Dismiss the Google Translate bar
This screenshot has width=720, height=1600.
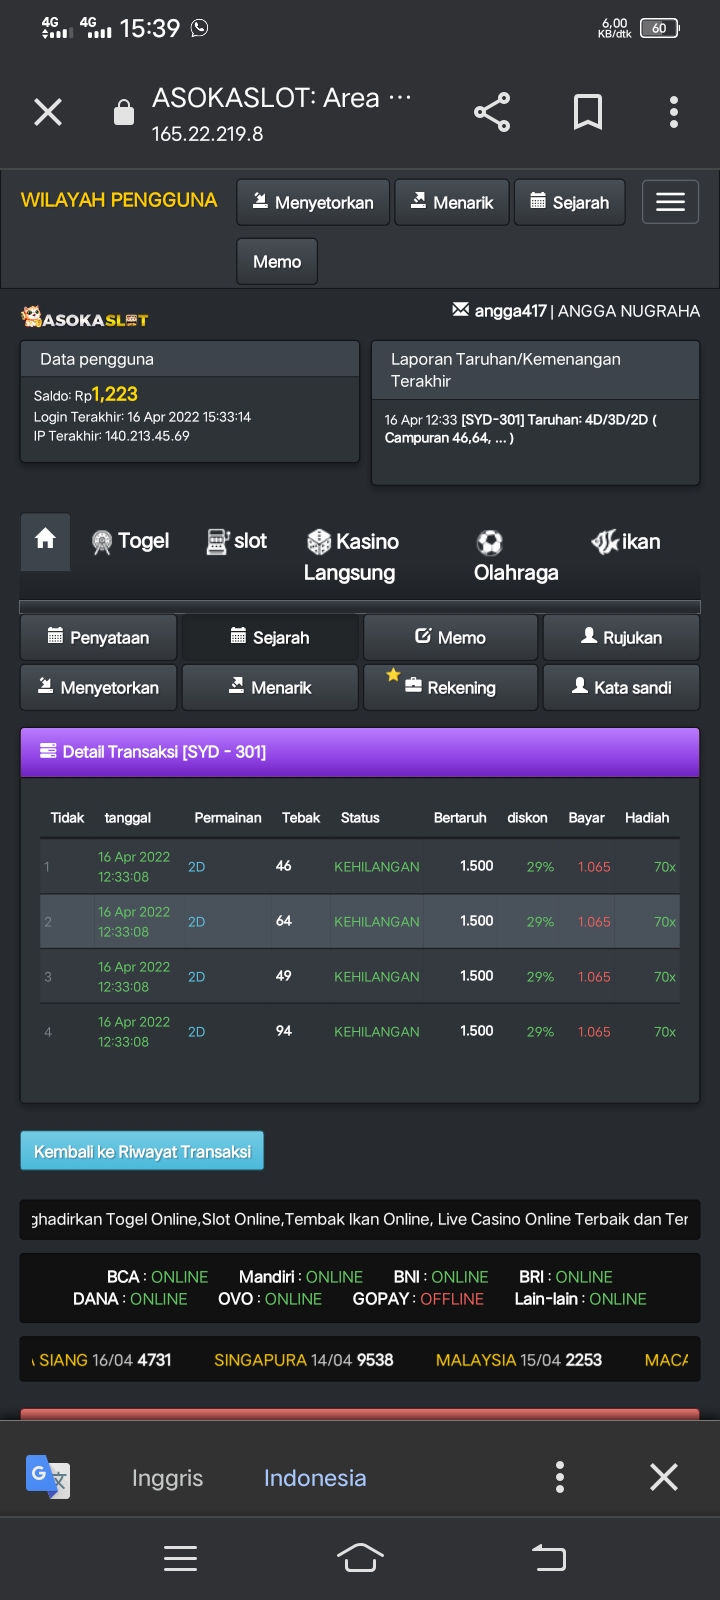[663, 1477]
